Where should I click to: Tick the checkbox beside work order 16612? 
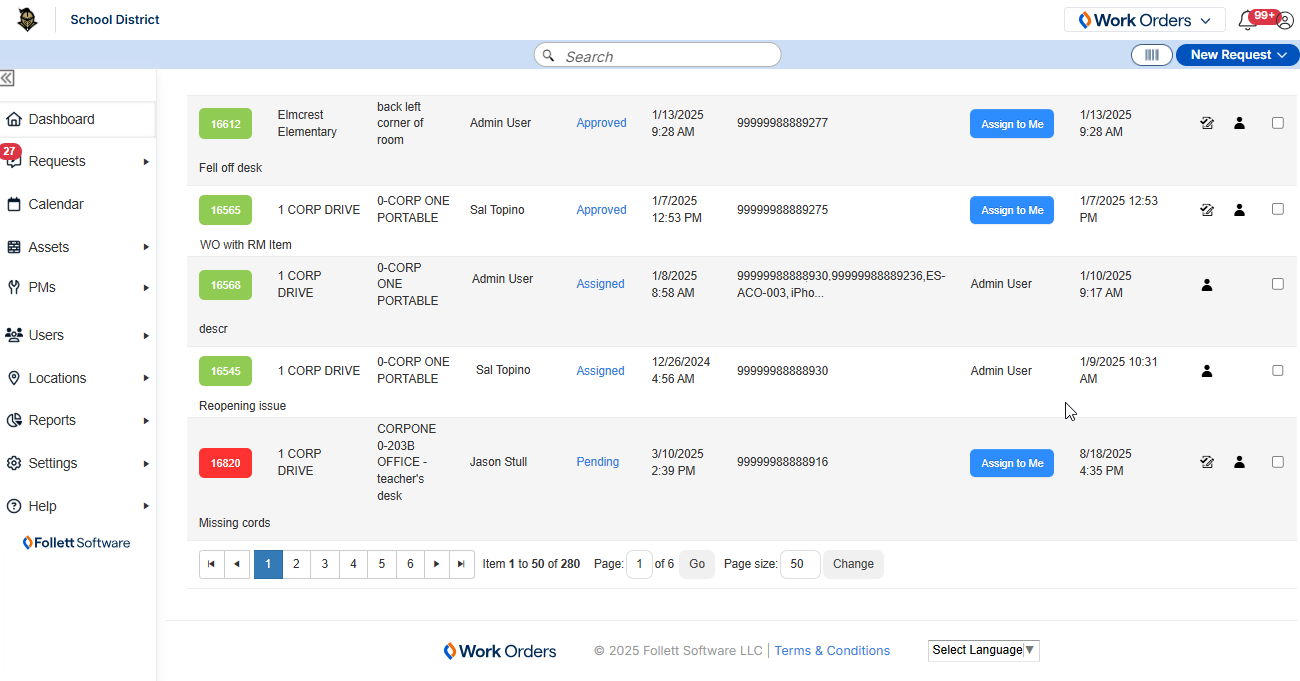1277,122
